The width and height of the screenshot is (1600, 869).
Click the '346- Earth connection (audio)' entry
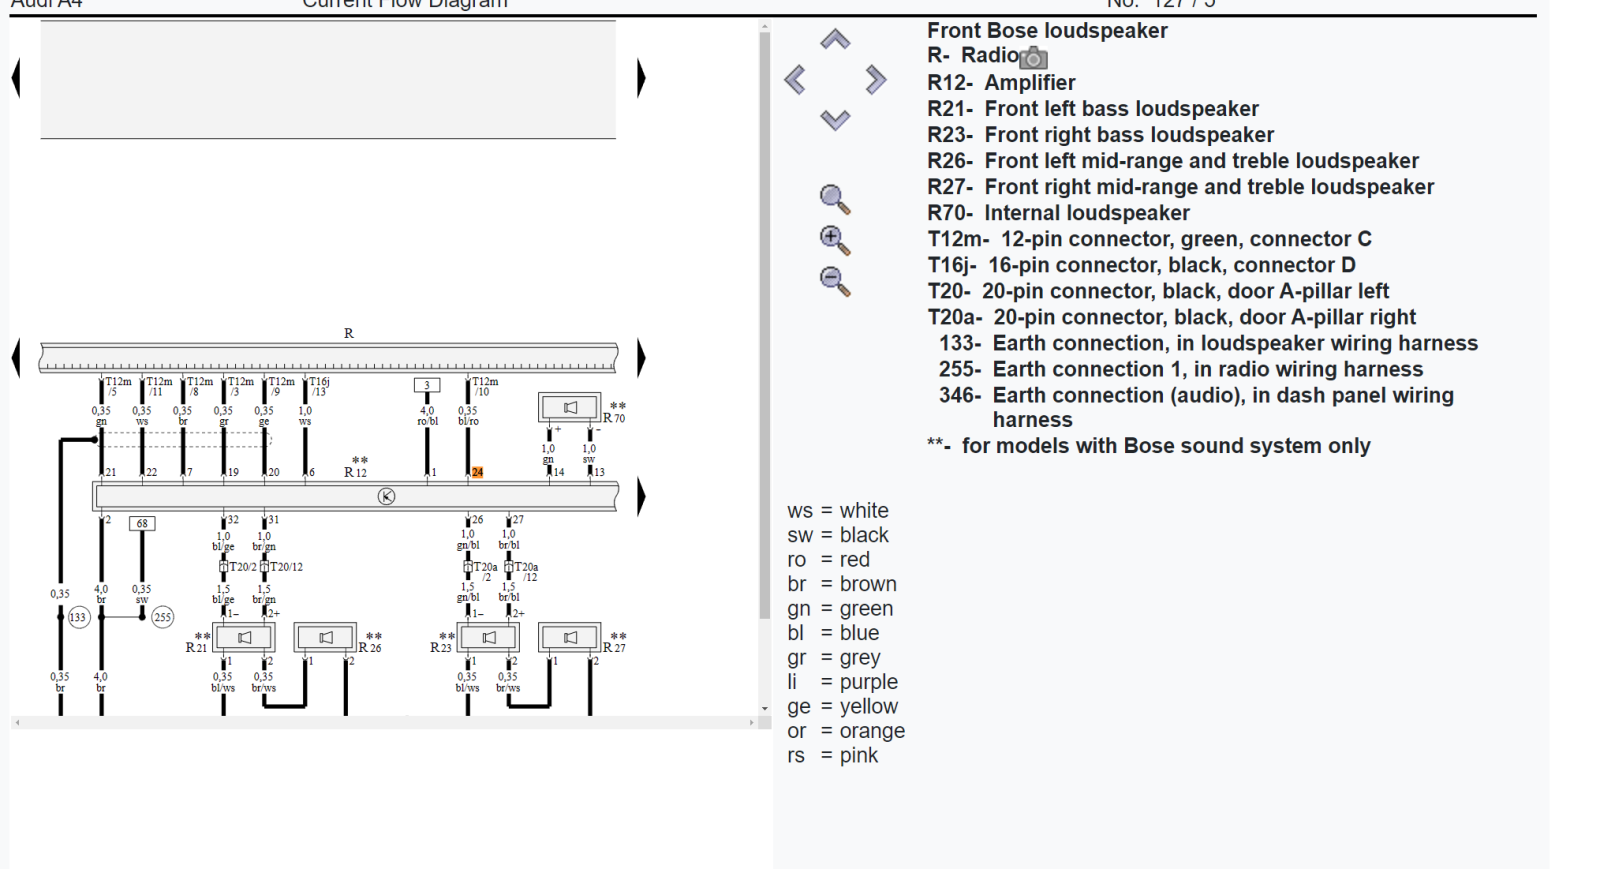coord(1196,407)
